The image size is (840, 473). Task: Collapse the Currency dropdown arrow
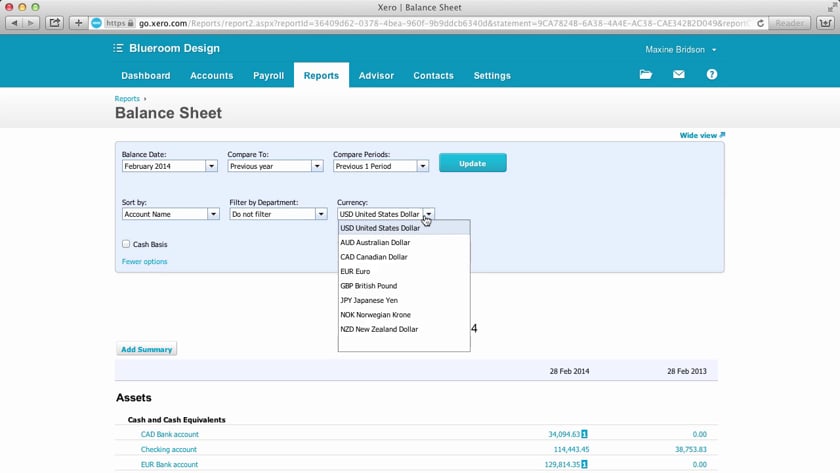429,214
